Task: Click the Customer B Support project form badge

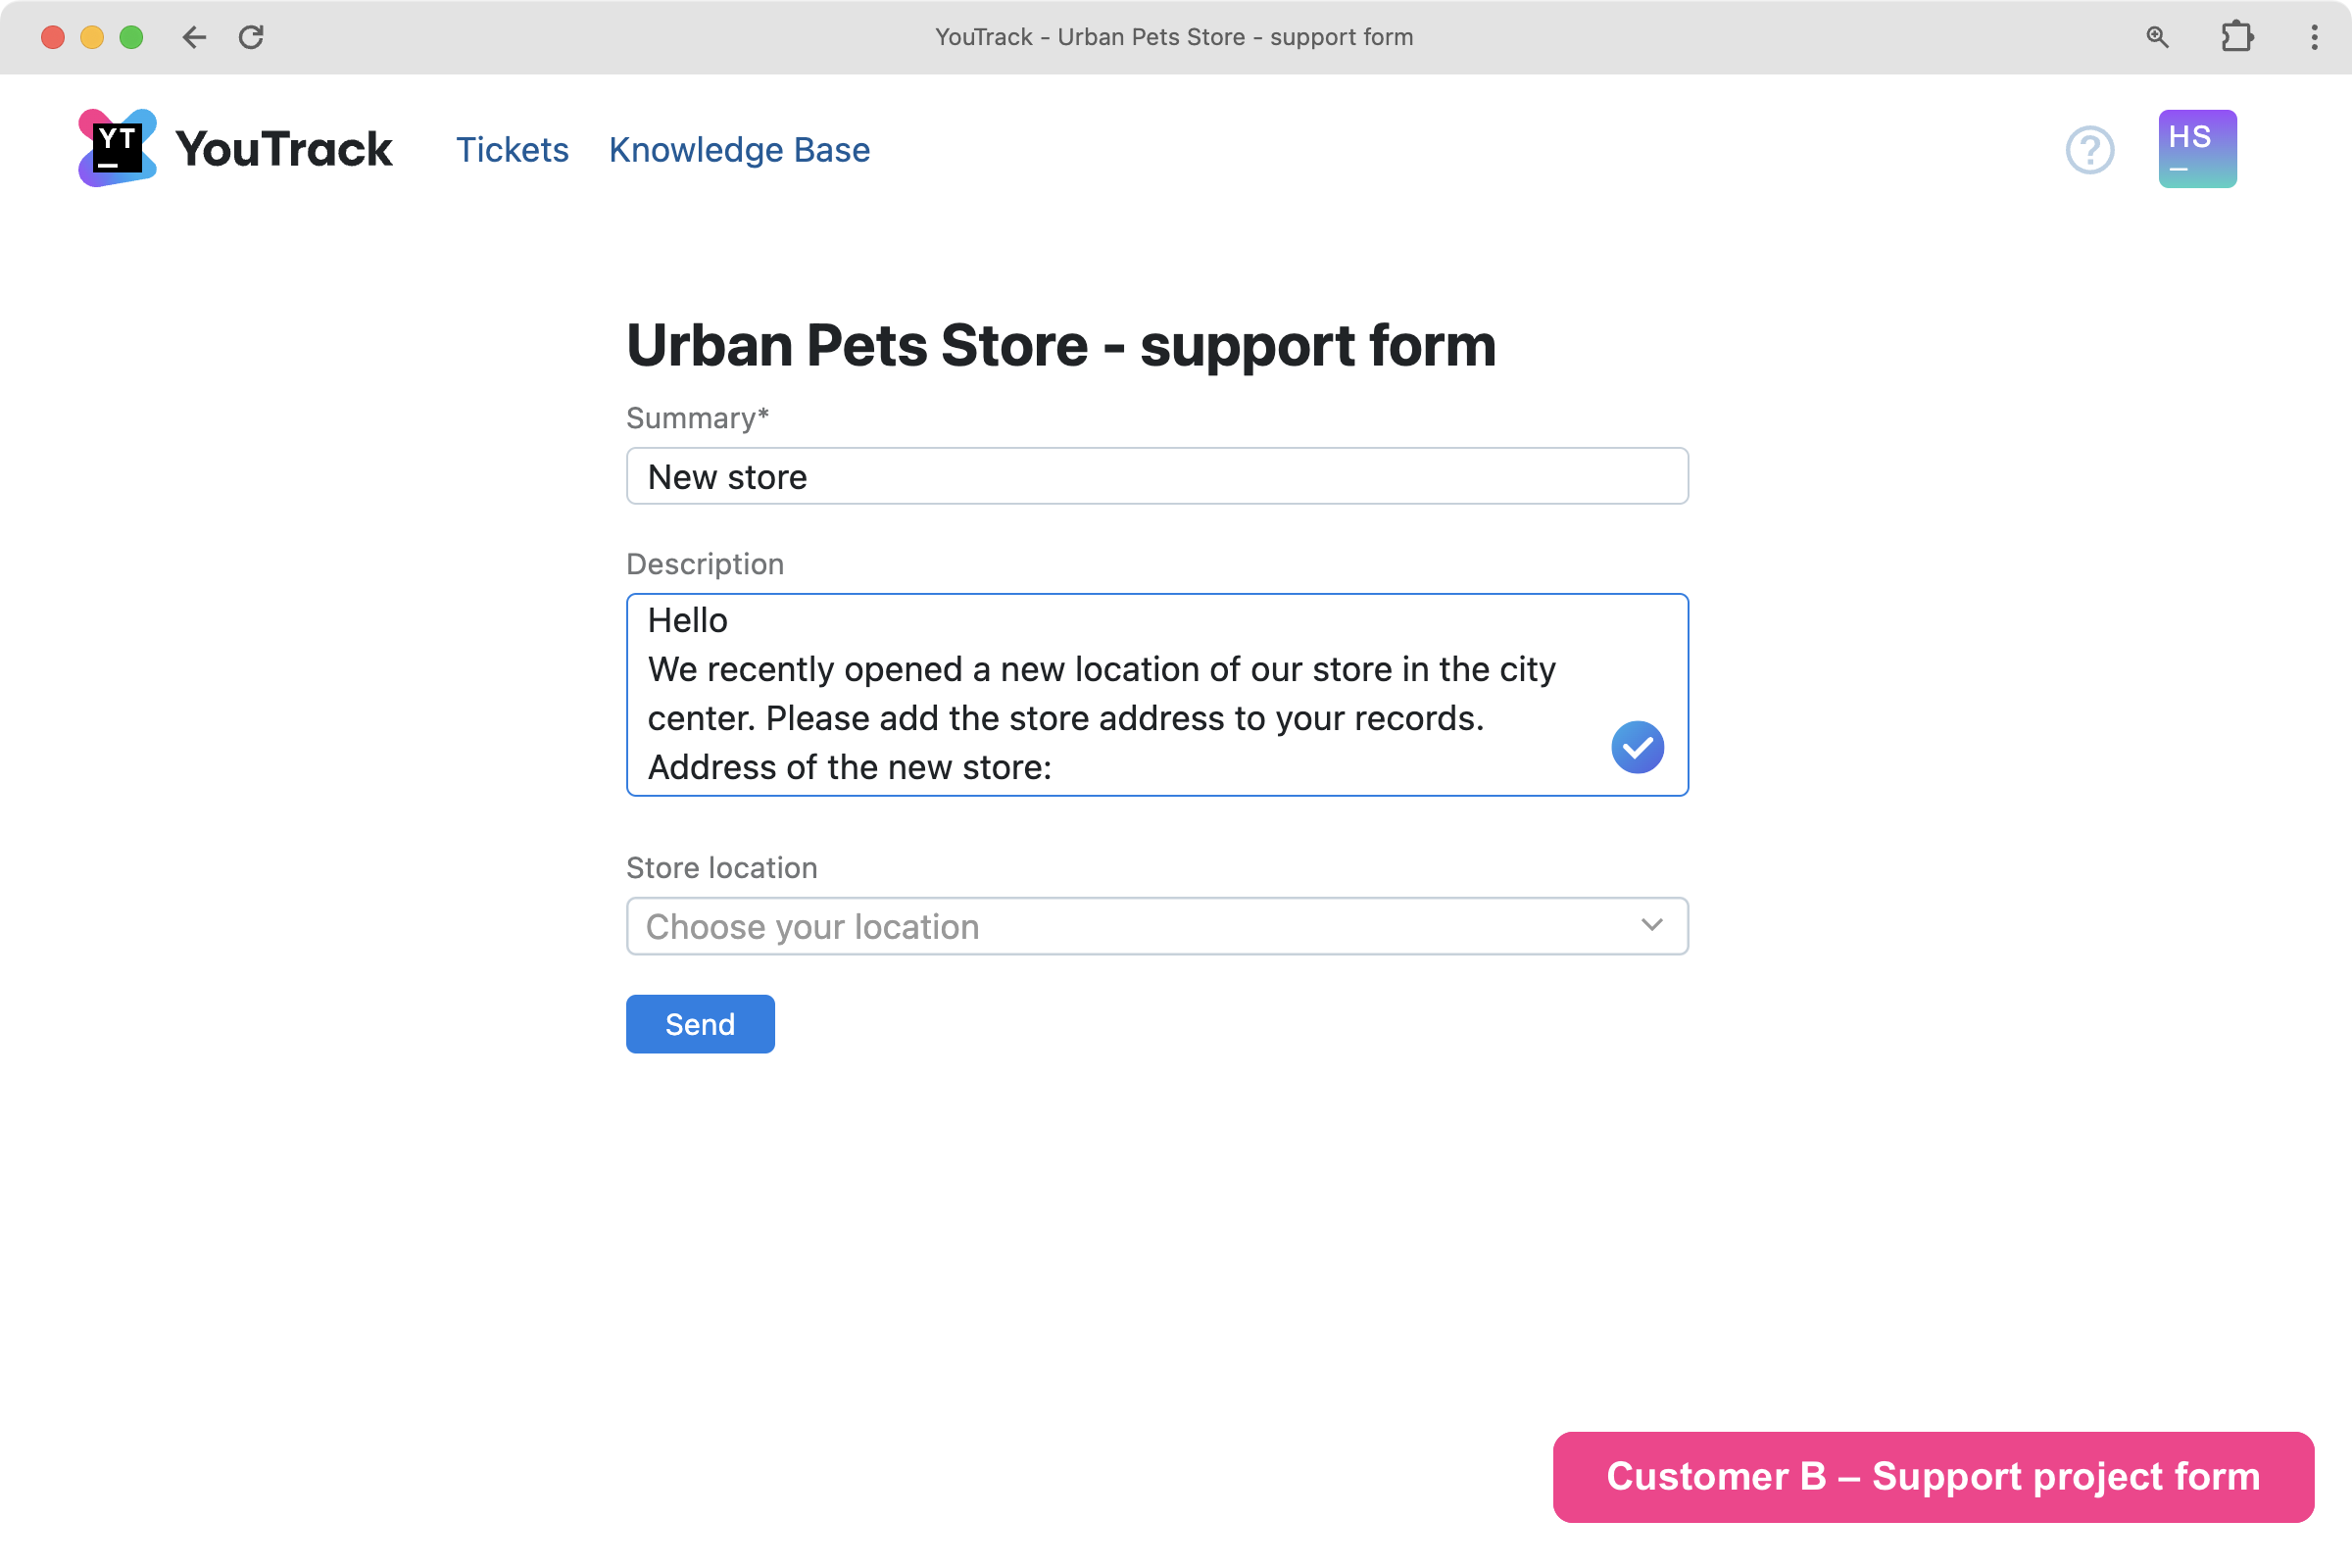Action: pyautogui.click(x=1932, y=1476)
